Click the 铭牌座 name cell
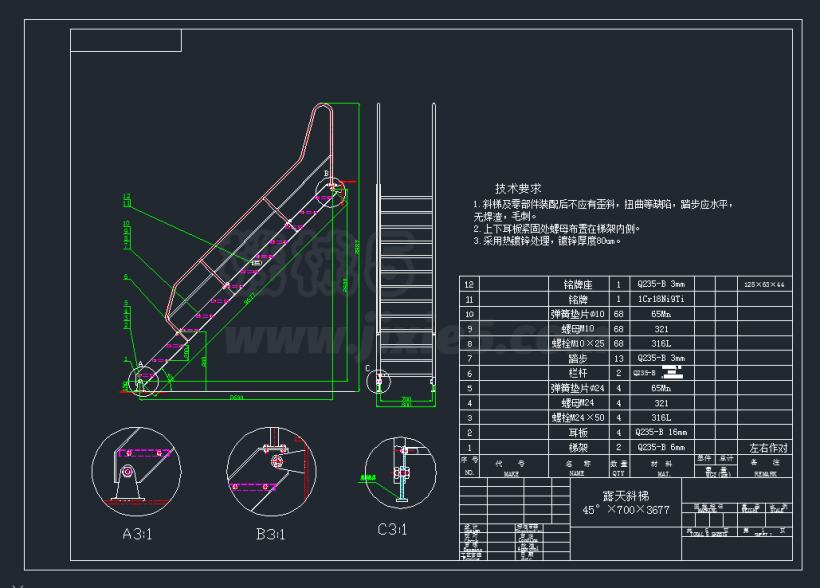This screenshot has height=588, width=820. point(578,284)
